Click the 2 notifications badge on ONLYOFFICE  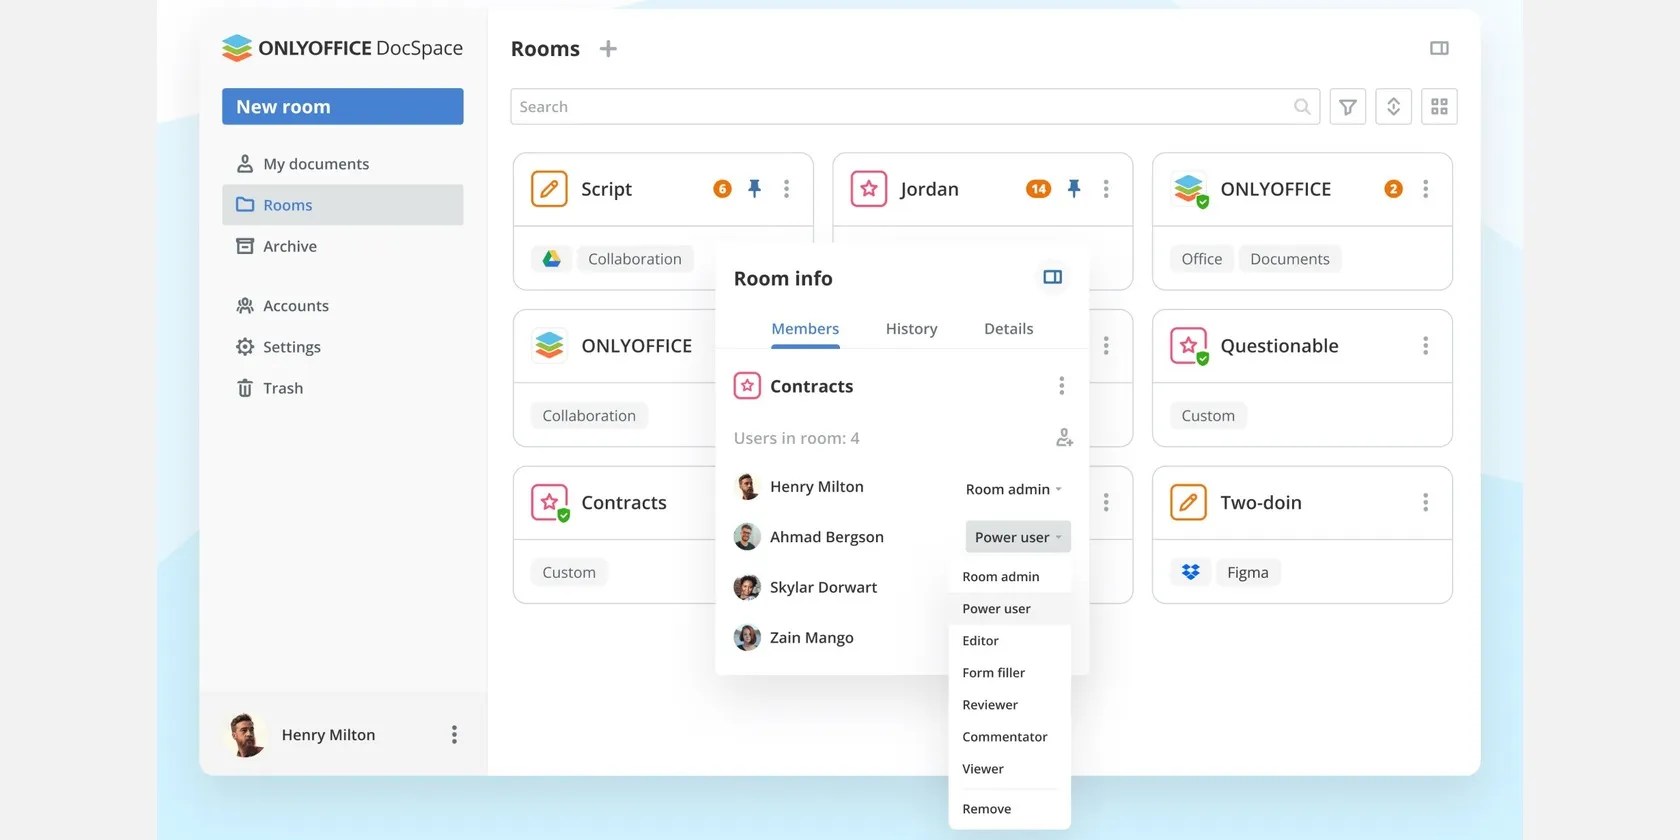click(1393, 189)
